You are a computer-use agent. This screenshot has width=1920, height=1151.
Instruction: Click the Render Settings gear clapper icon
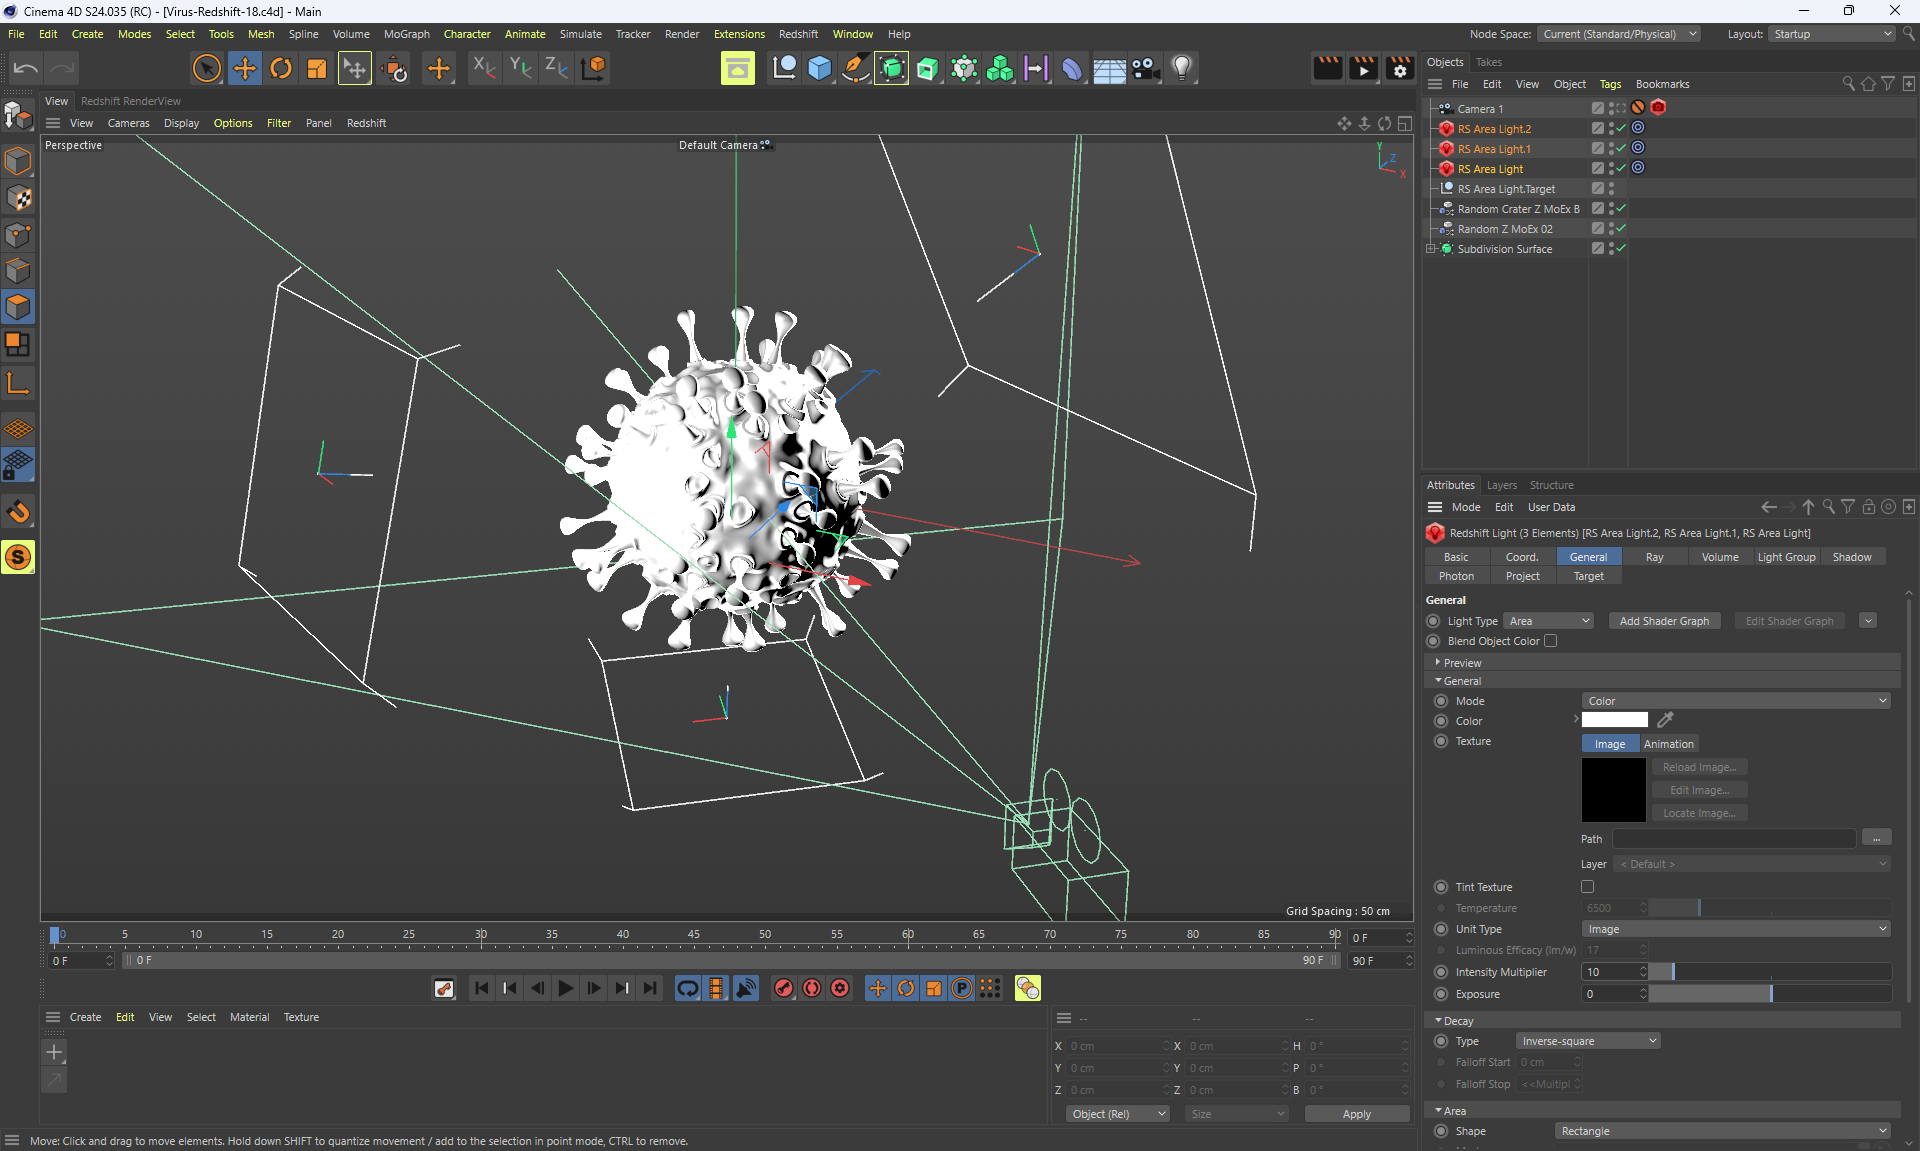point(1399,68)
